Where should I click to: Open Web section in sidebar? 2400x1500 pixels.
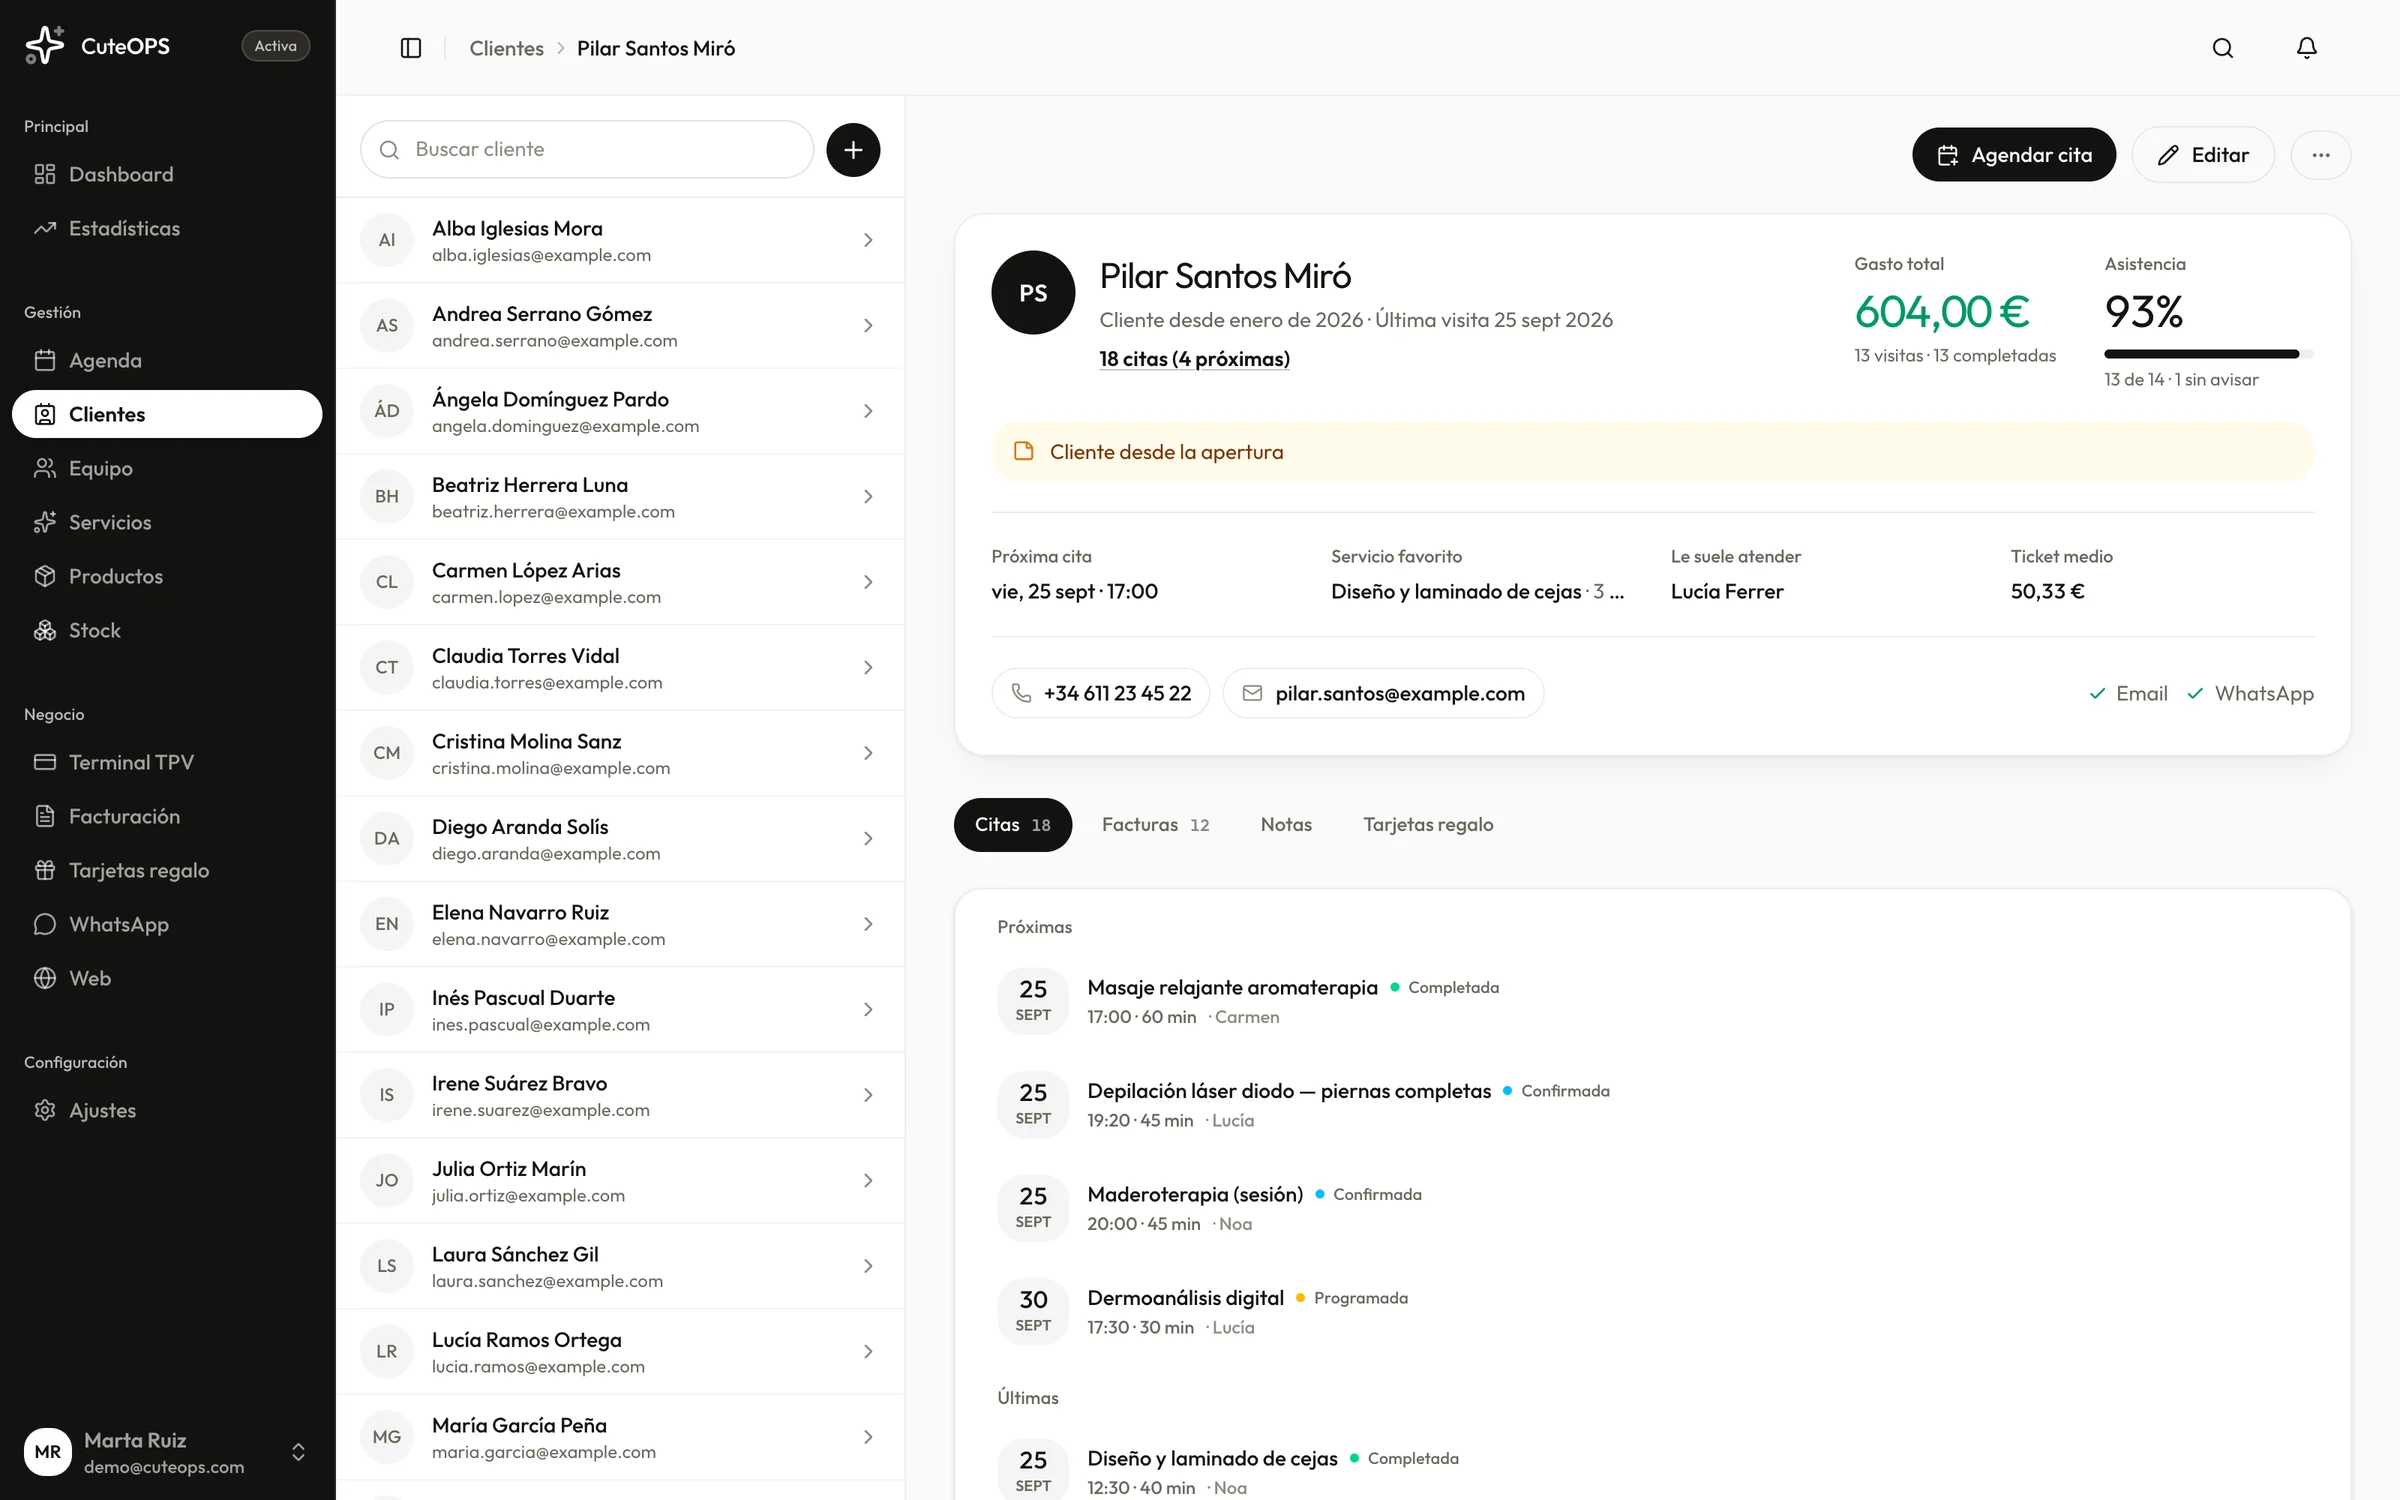[x=167, y=978]
